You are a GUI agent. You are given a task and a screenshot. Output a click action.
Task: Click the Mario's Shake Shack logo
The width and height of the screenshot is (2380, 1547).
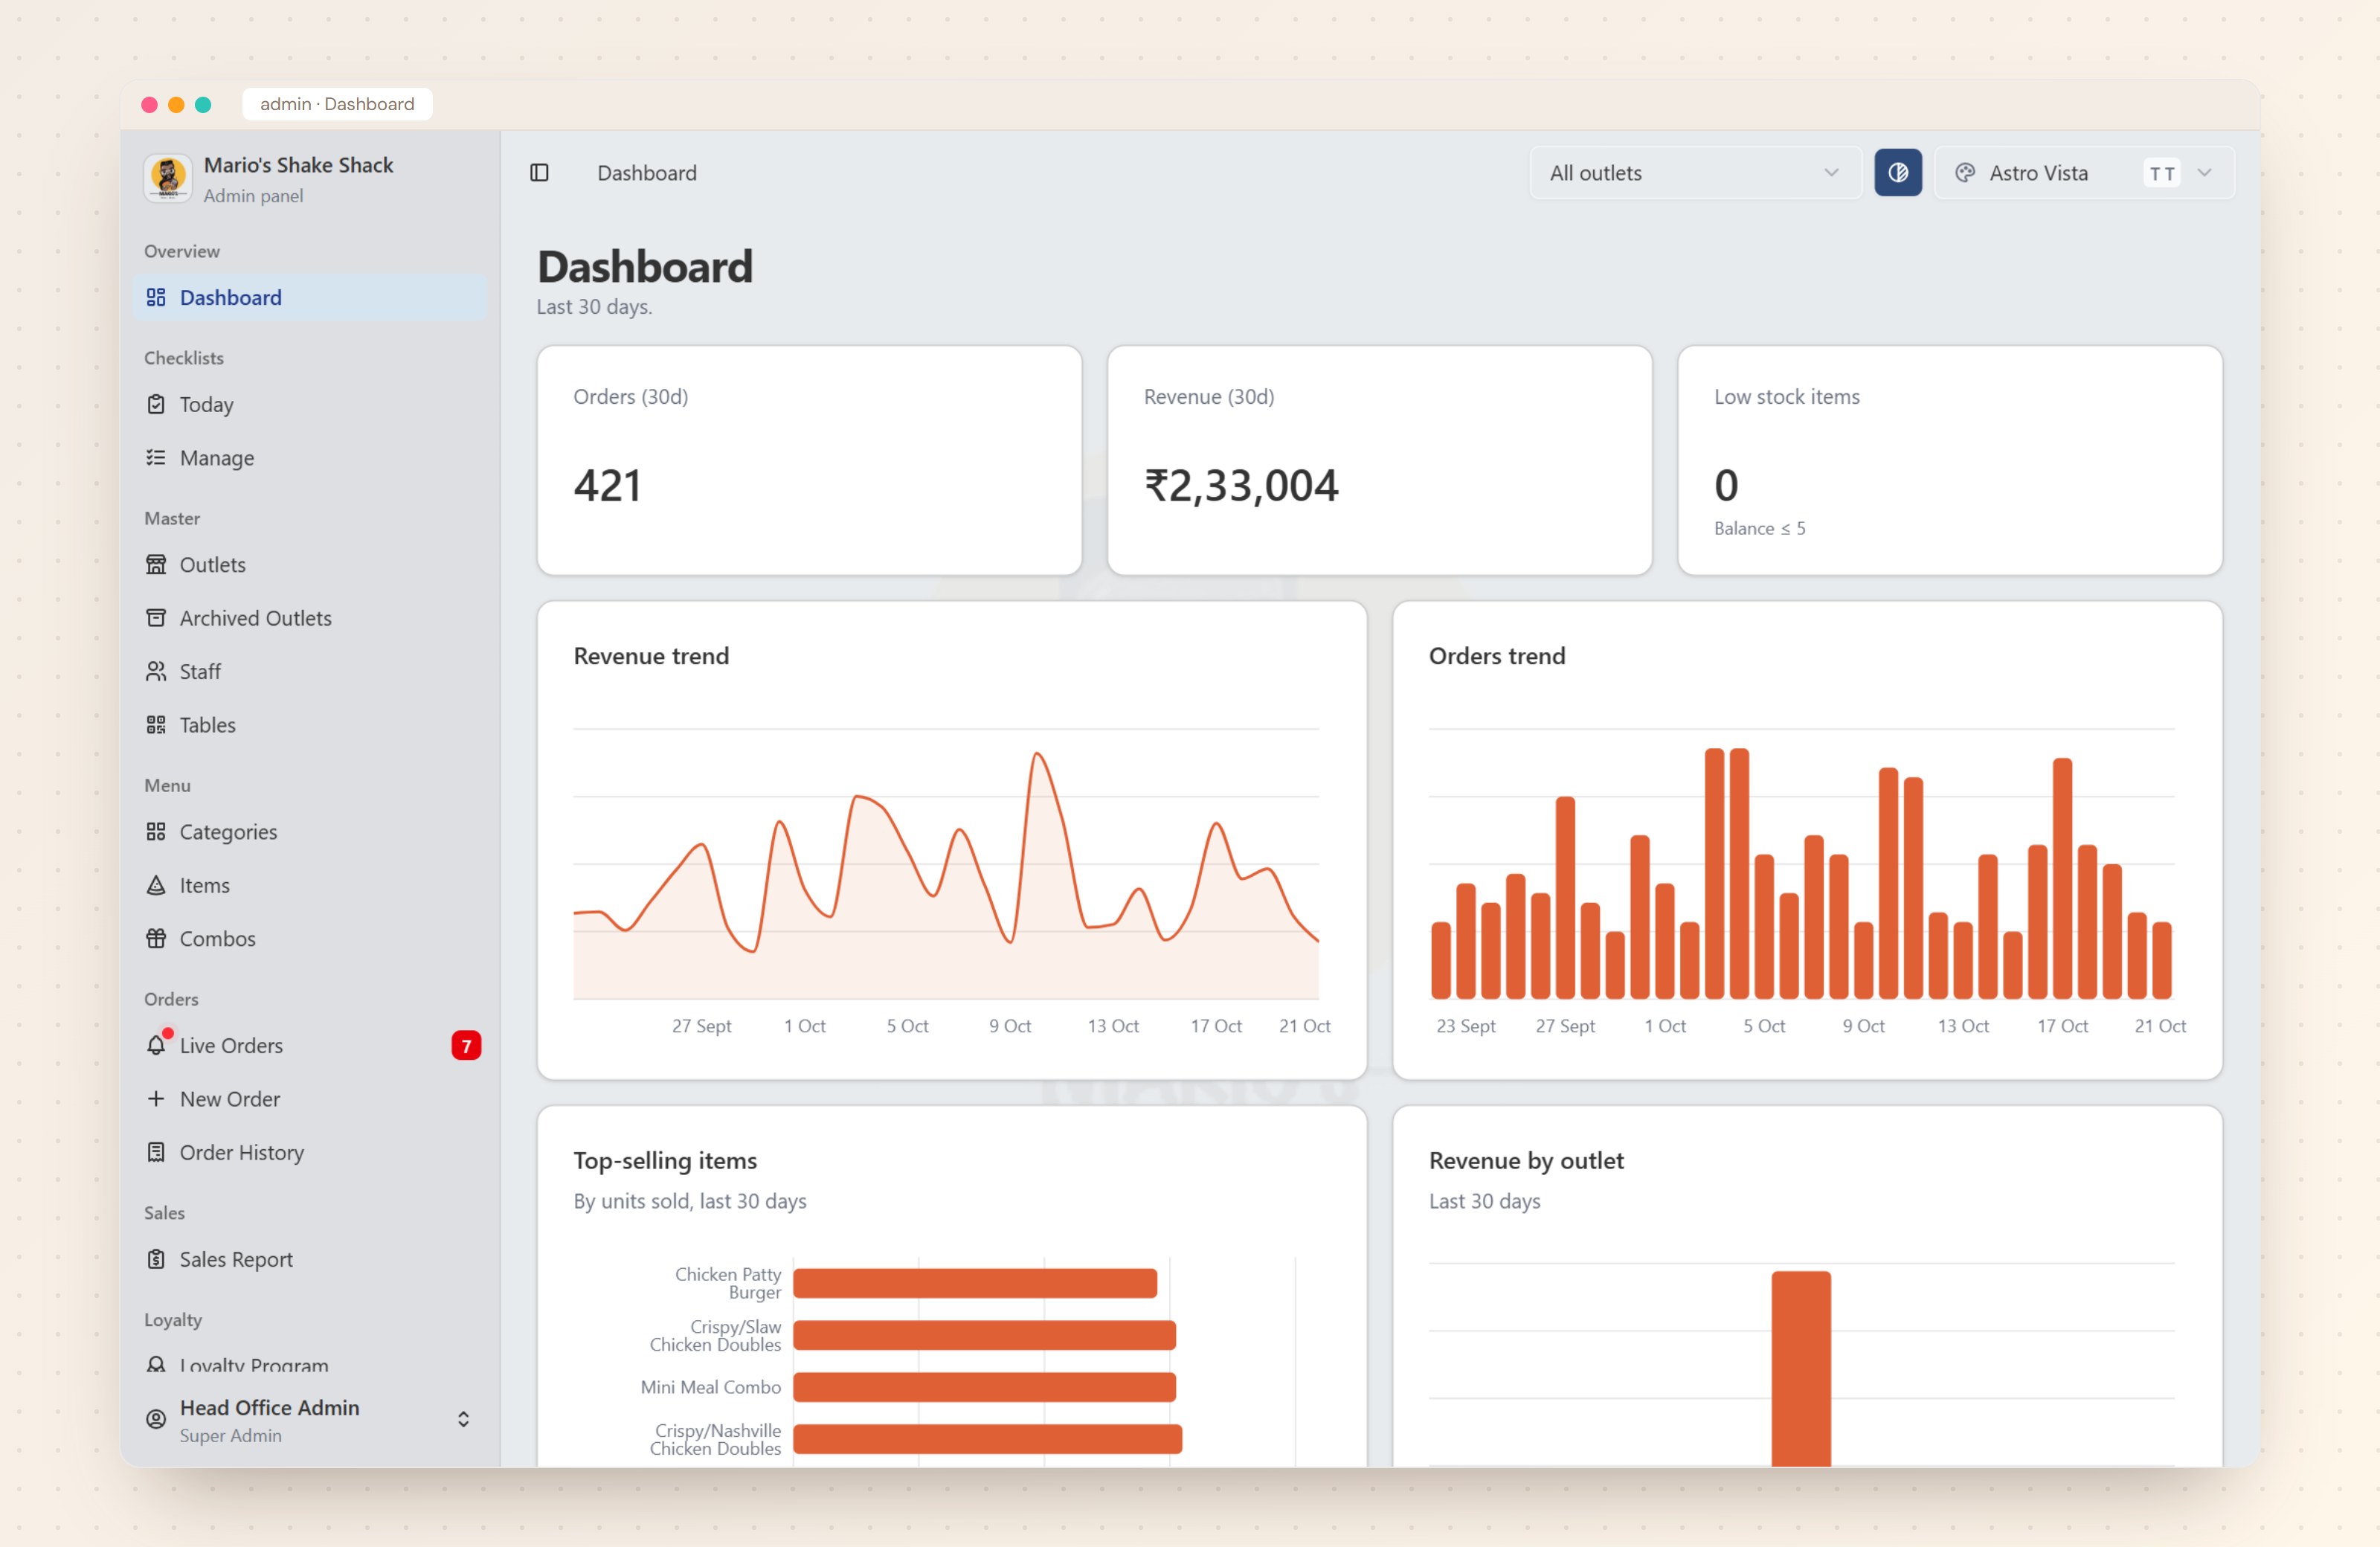pyautogui.click(x=168, y=179)
